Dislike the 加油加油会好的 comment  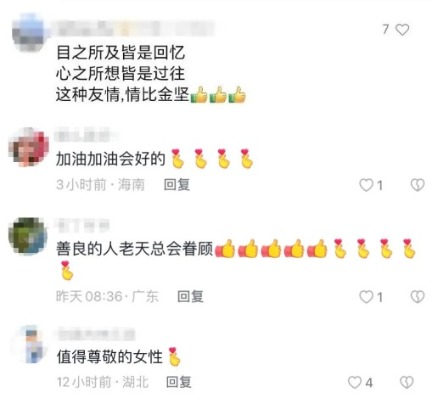(417, 185)
